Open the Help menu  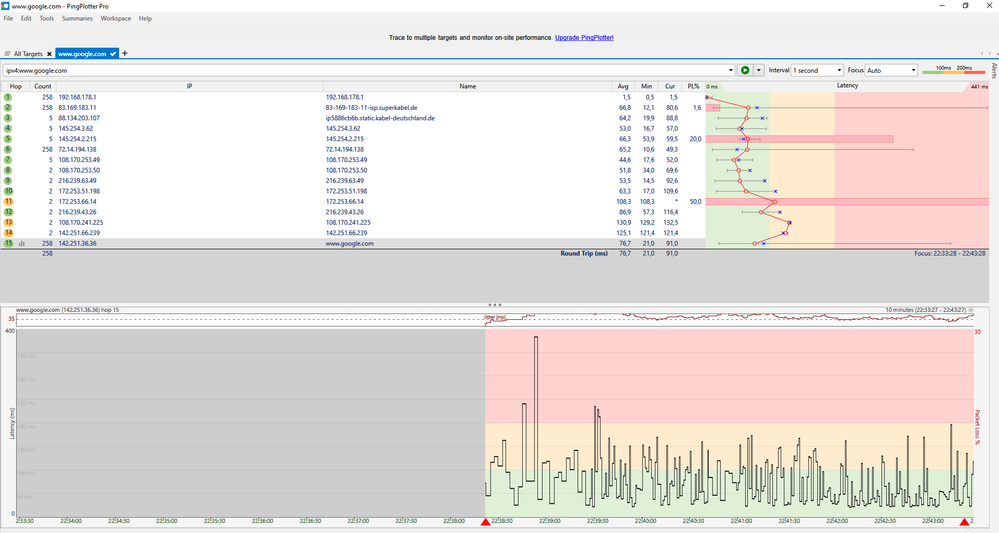(x=145, y=18)
